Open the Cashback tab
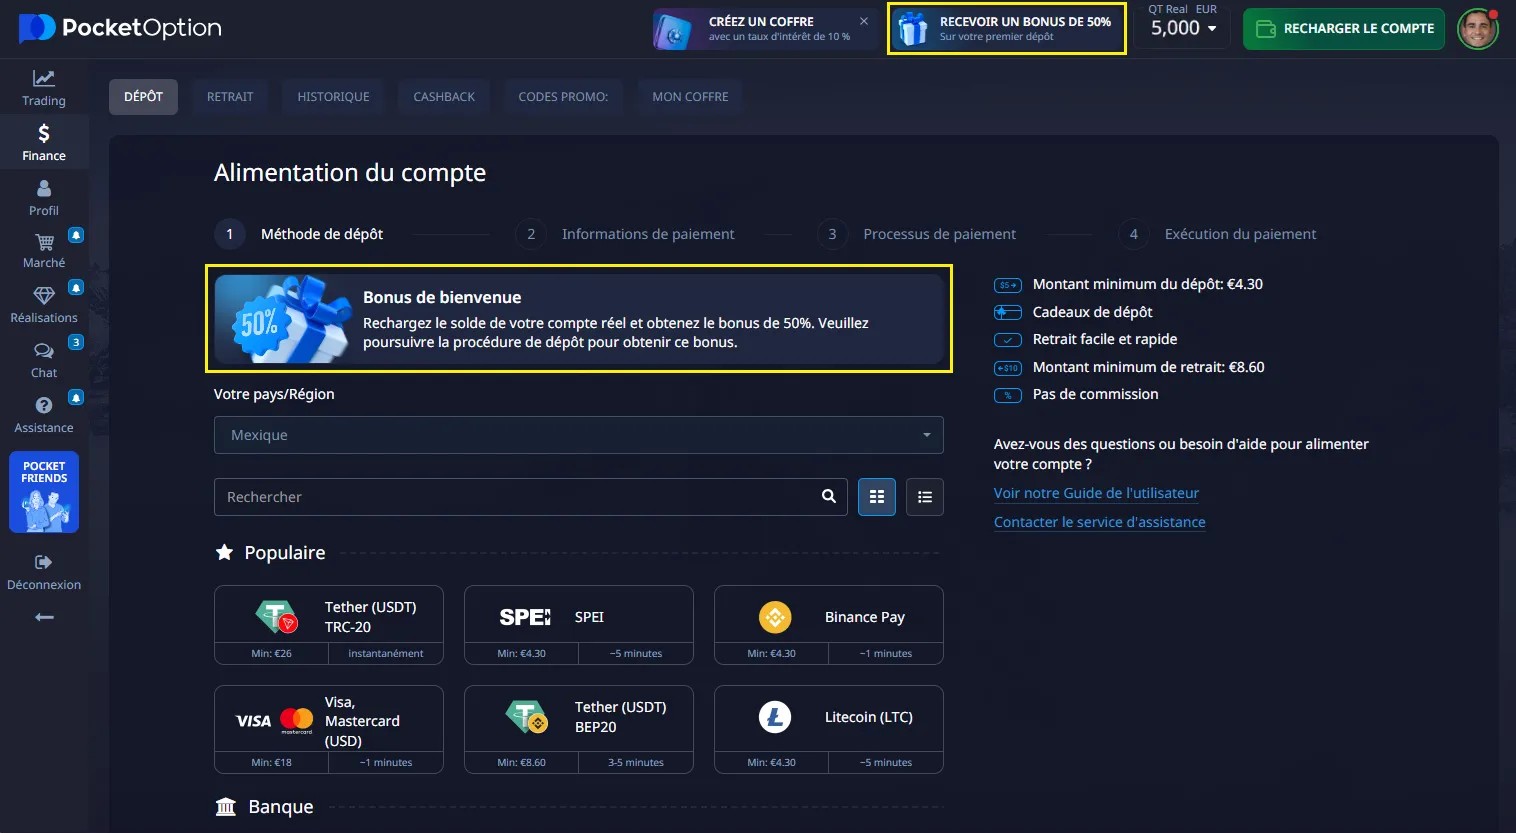Screen dimensions: 1516x833 pyautogui.click(x=444, y=97)
